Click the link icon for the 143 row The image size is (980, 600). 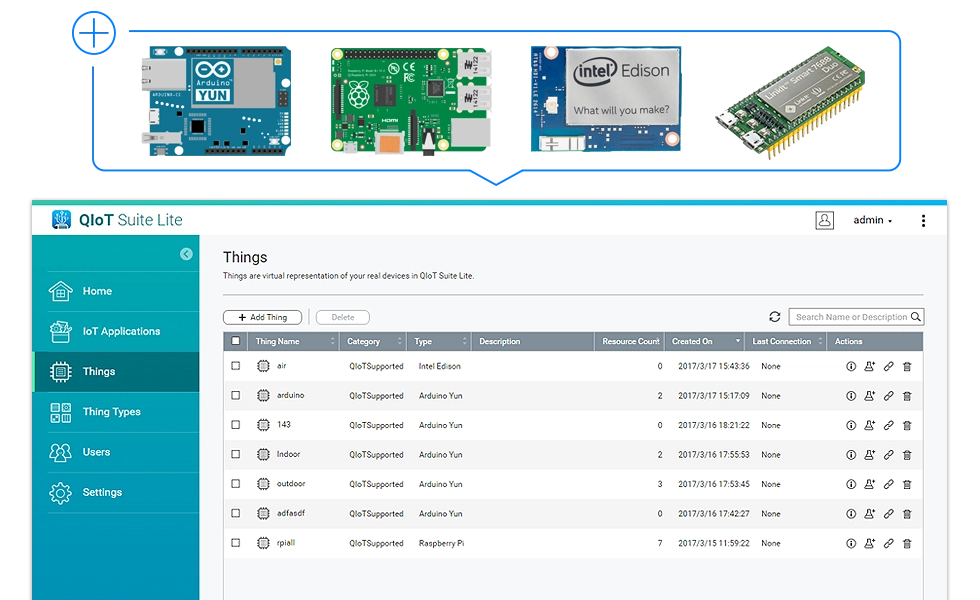point(888,425)
